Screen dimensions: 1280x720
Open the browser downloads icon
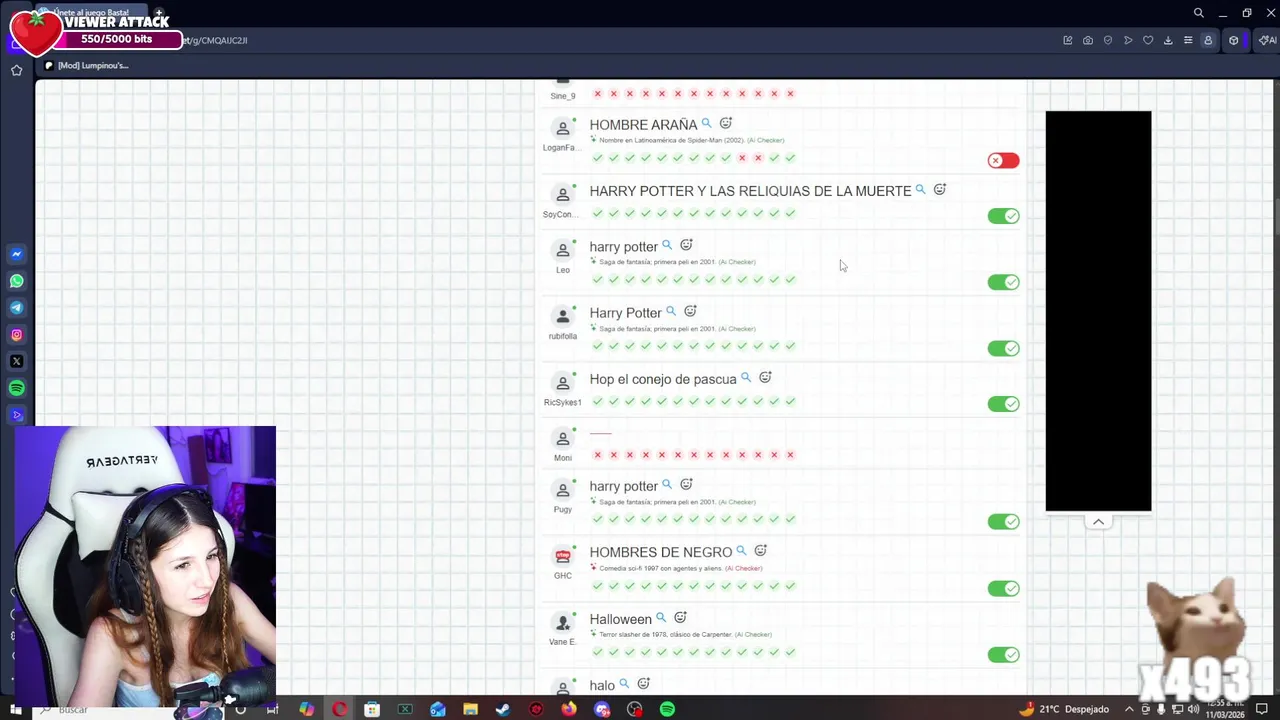(1168, 40)
